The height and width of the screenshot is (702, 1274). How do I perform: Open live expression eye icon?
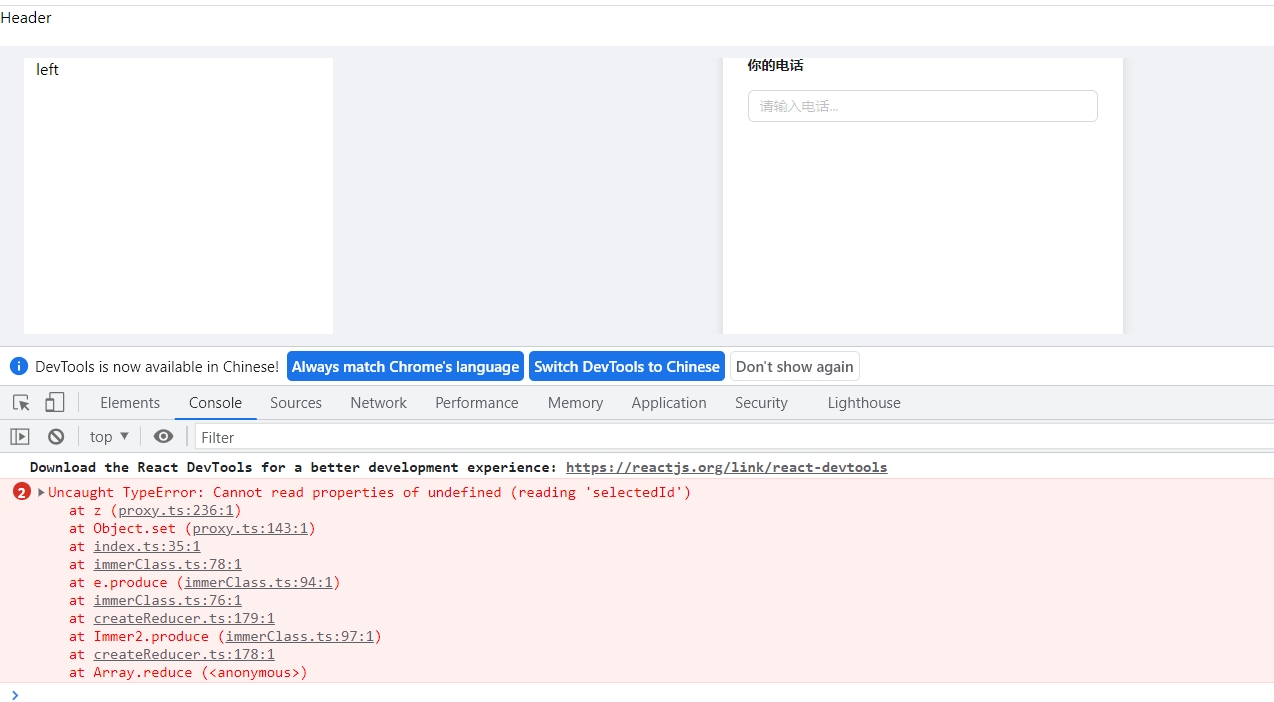point(163,437)
